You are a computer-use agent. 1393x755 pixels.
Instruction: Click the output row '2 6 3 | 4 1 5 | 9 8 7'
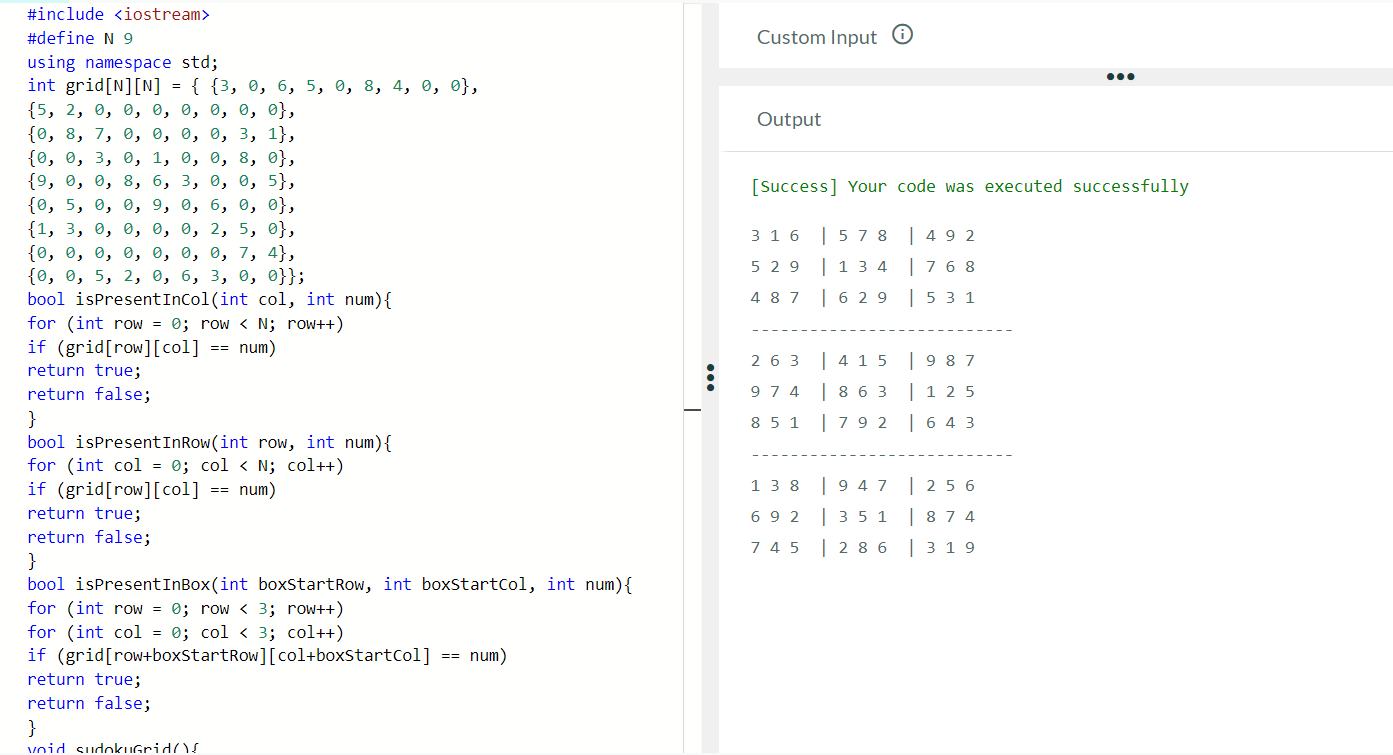tap(863, 361)
